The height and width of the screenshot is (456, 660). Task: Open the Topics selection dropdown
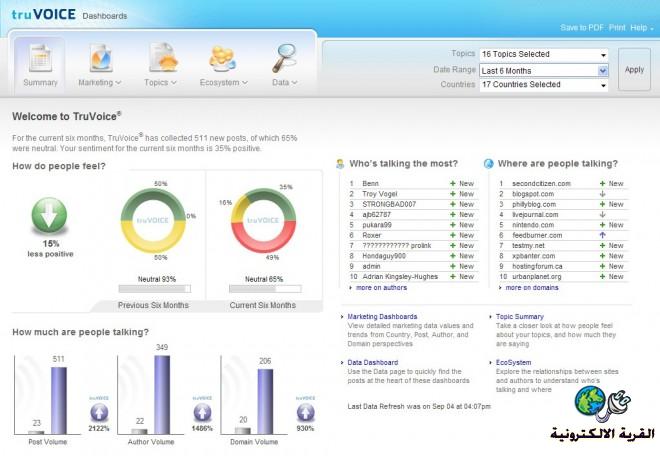(544, 54)
